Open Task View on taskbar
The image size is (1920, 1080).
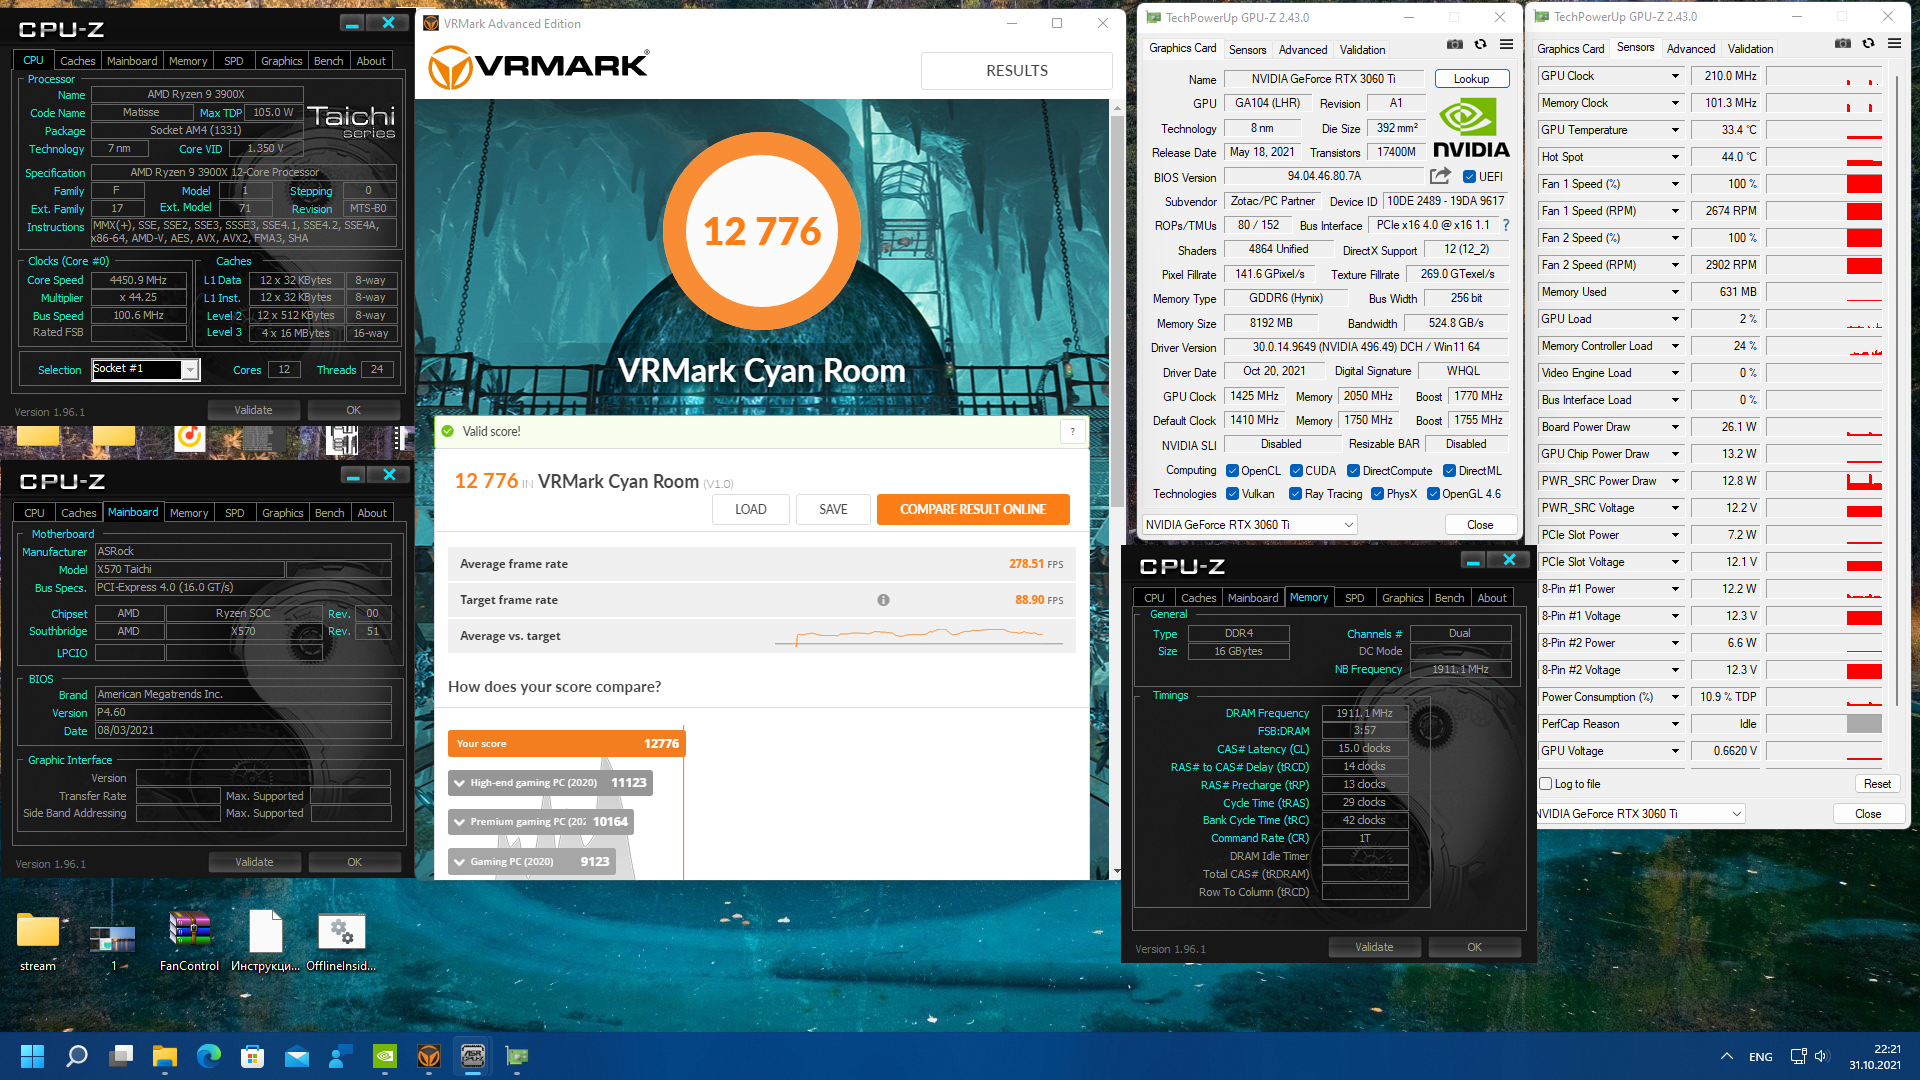[x=121, y=1056]
